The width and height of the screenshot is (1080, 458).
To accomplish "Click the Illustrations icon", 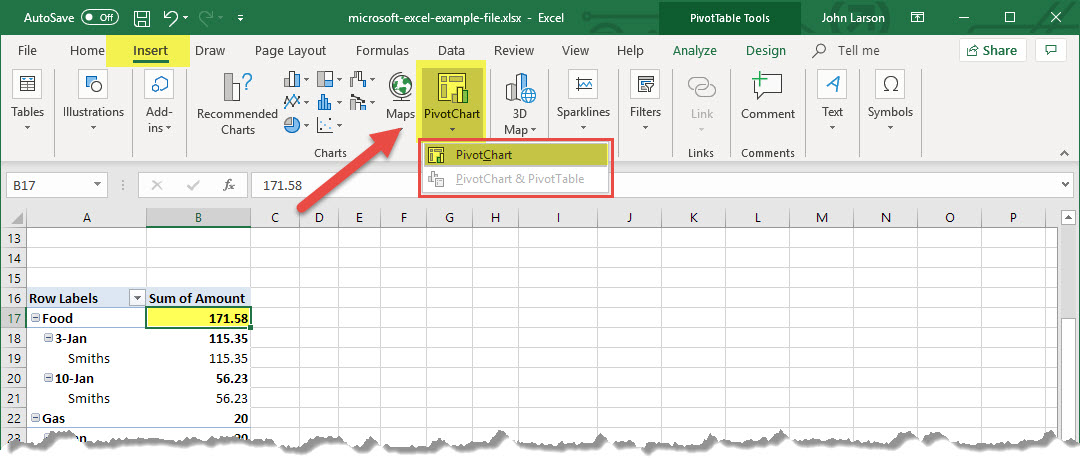I will click(93, 86).
